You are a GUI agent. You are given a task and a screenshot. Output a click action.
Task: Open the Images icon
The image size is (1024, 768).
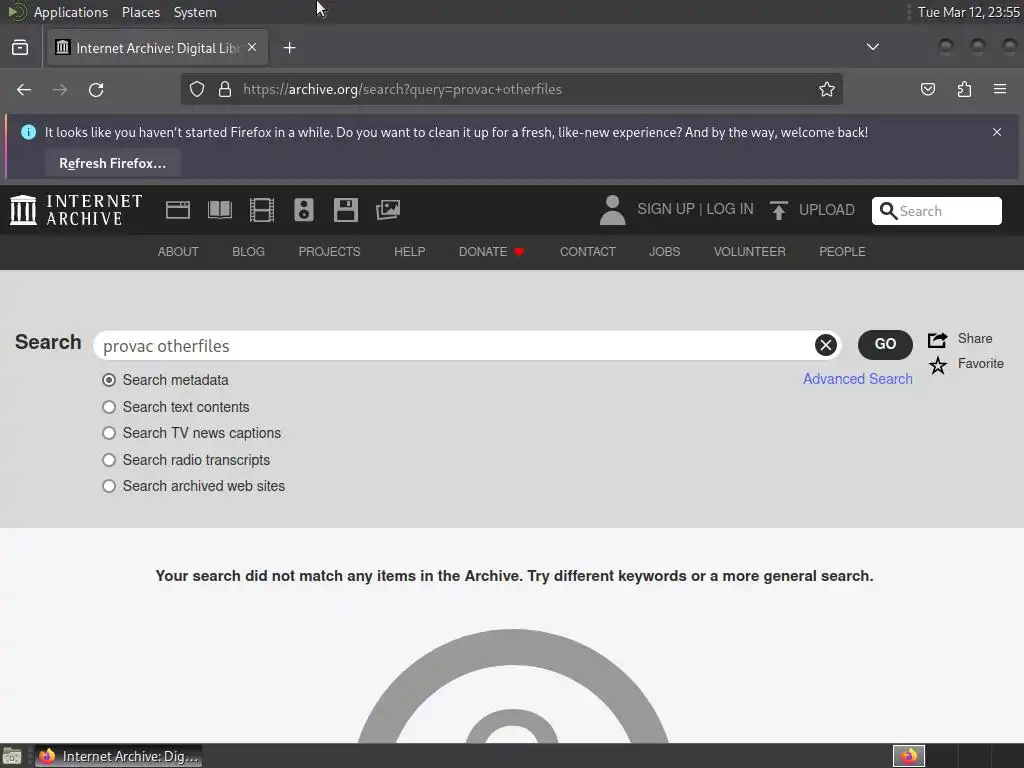coord(388,210)
